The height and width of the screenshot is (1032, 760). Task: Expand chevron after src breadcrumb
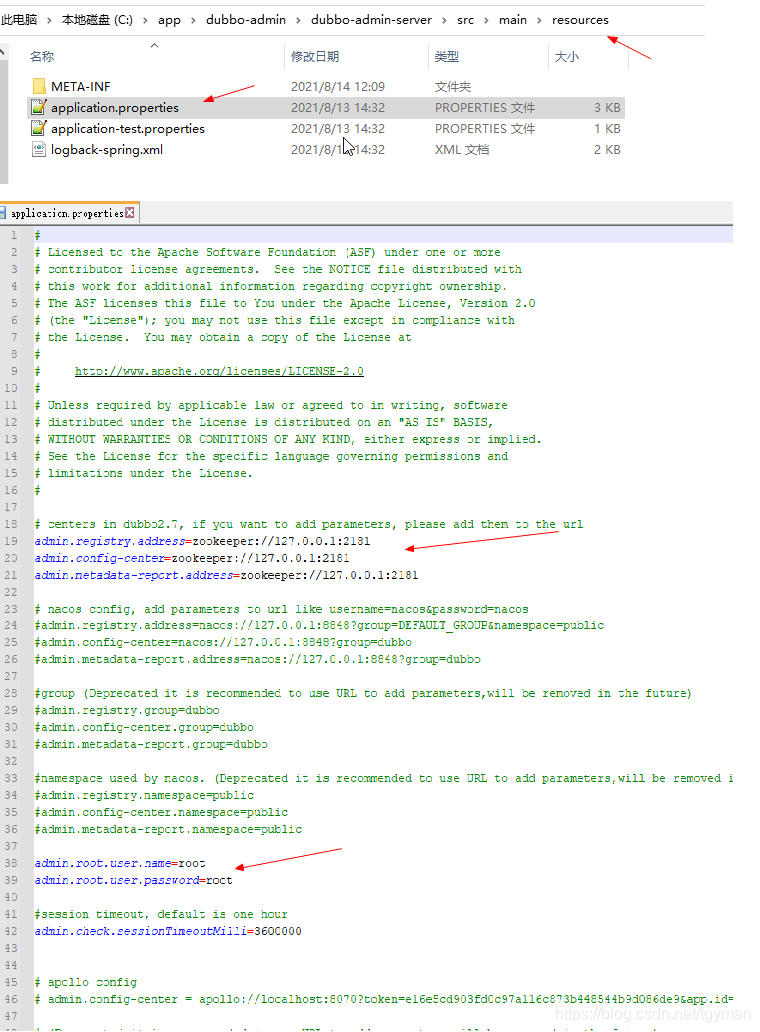pos(486,20)
